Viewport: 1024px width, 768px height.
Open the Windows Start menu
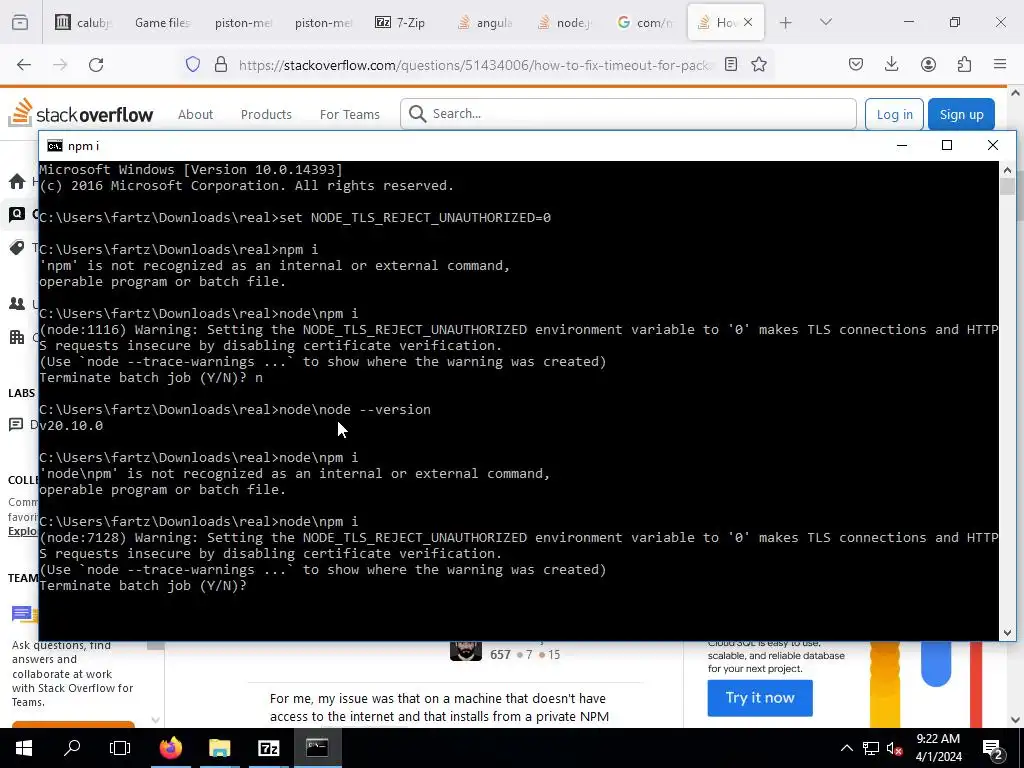click(x=24, y=748)
